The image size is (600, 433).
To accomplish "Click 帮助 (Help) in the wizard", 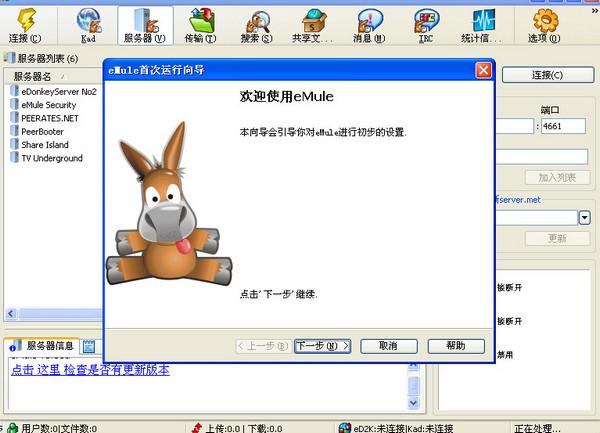I will (456, 346).
